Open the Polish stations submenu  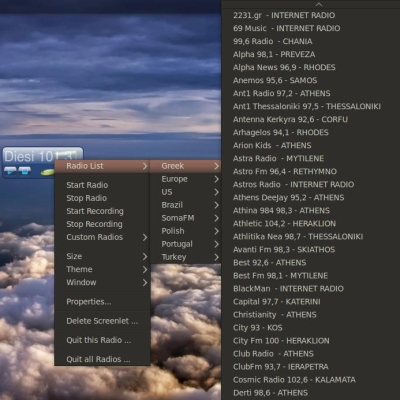pyautogui.click(x=185, y=231)
